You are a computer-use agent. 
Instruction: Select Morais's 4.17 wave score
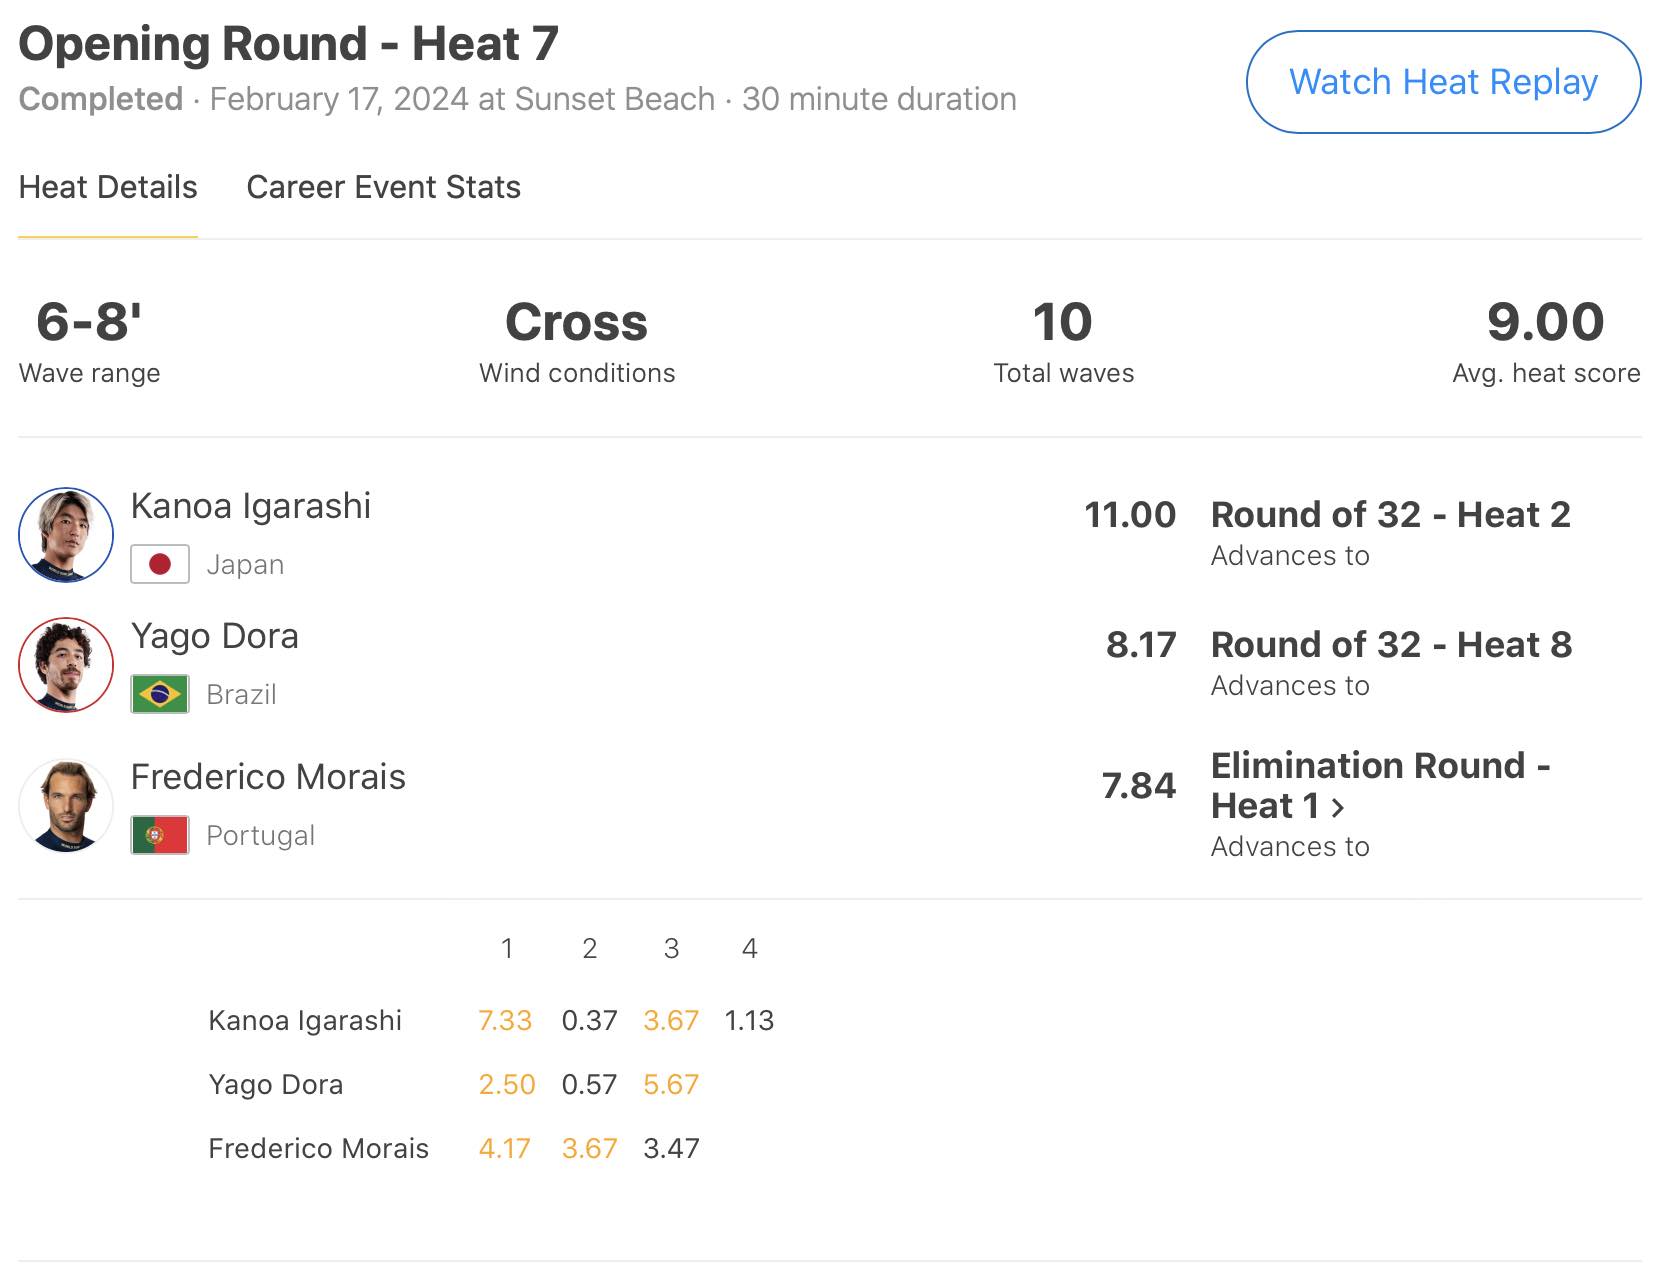pyautogui.click(x=505, y=1149)
